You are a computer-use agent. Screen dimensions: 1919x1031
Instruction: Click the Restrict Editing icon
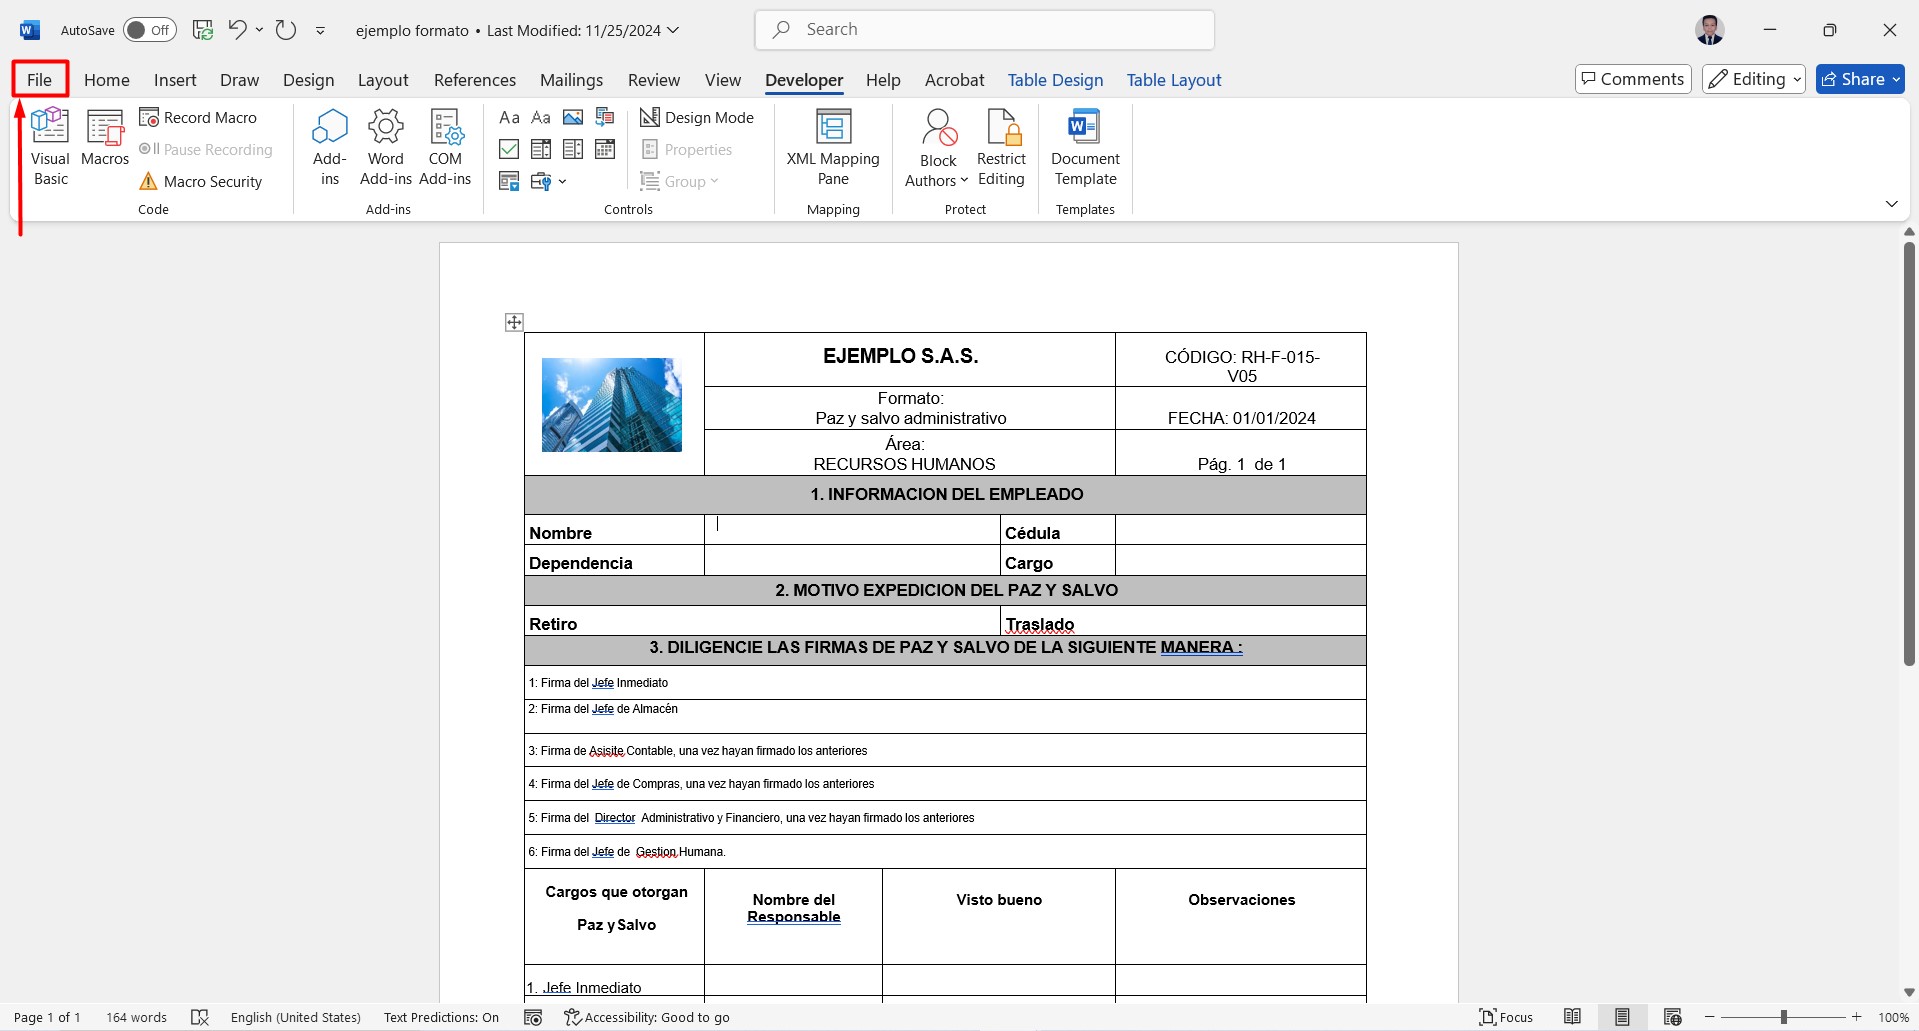pyautogui.click(x=1001, y=129)
